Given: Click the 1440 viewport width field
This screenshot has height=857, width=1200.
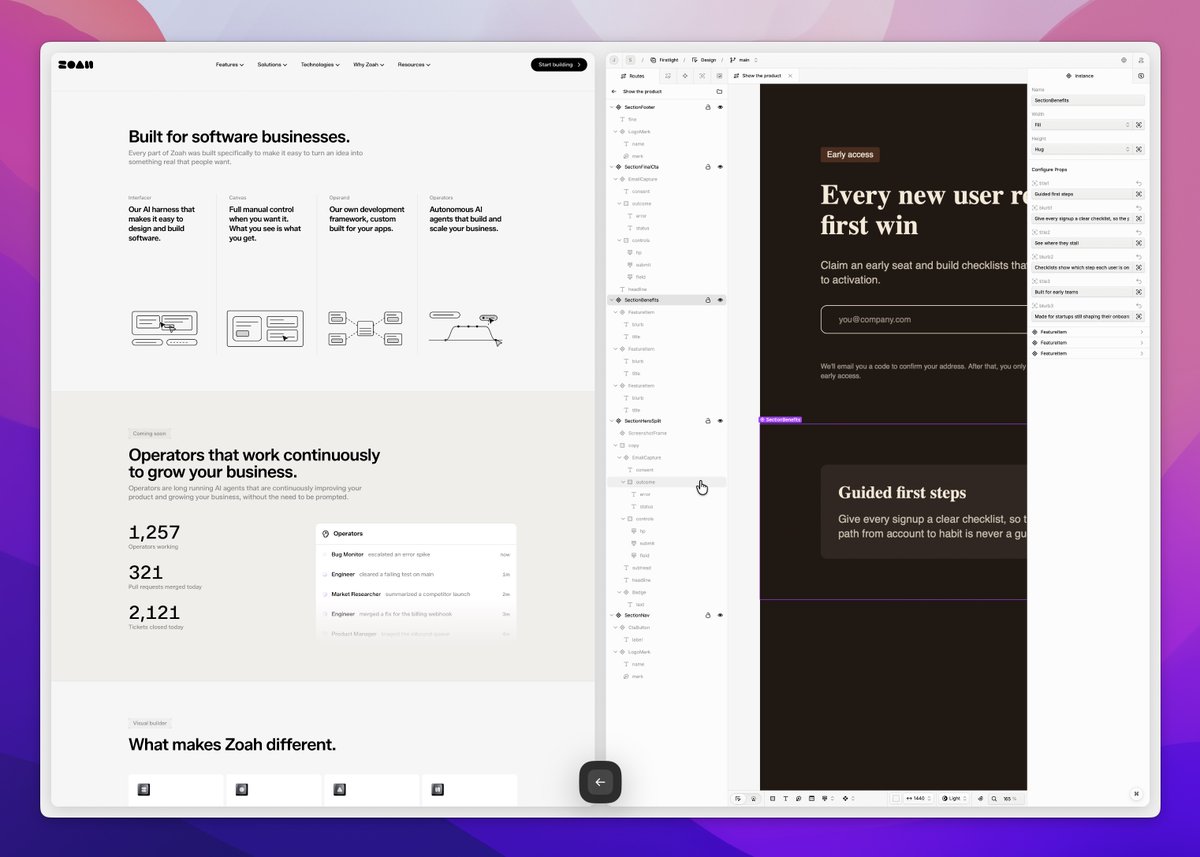Looking at the screenshot, I should [x=919, y=798].
